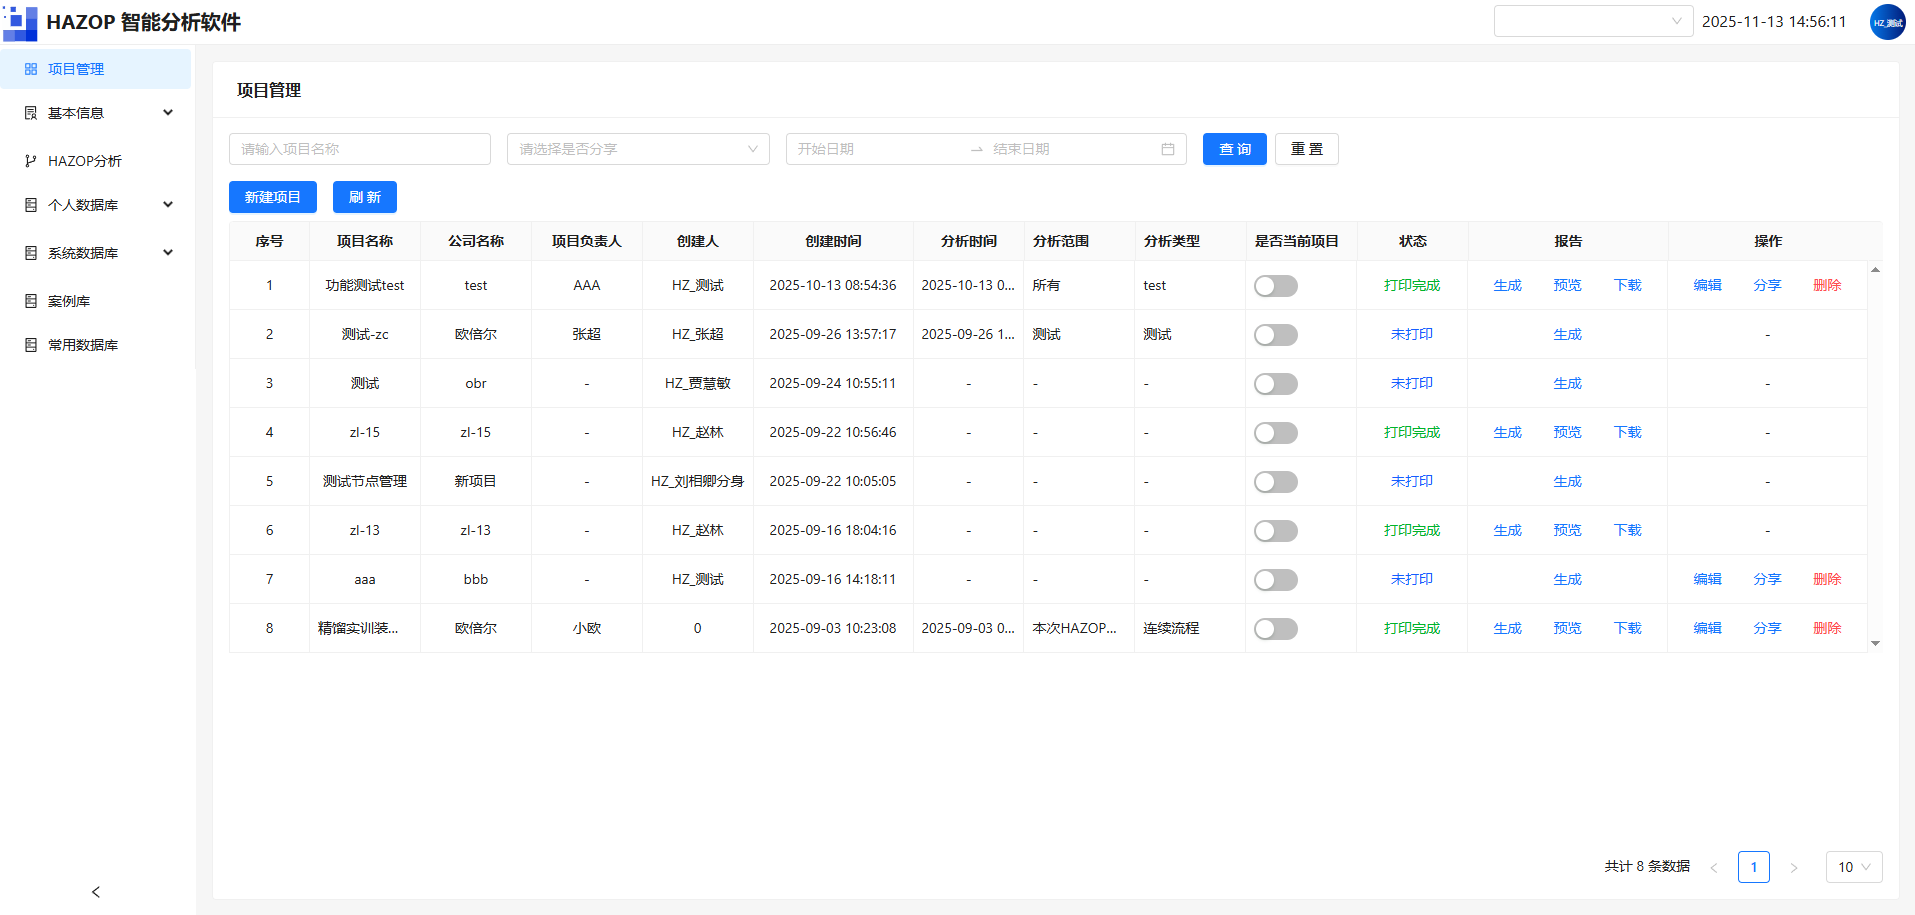Open the page size dropdown showing 10

click(1854, 867)
